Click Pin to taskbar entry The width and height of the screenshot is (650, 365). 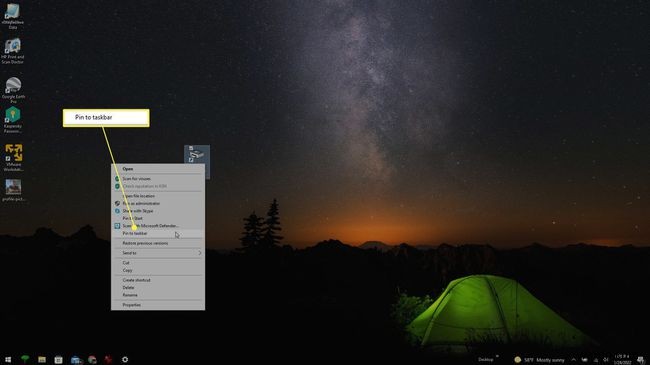(158, 234)
